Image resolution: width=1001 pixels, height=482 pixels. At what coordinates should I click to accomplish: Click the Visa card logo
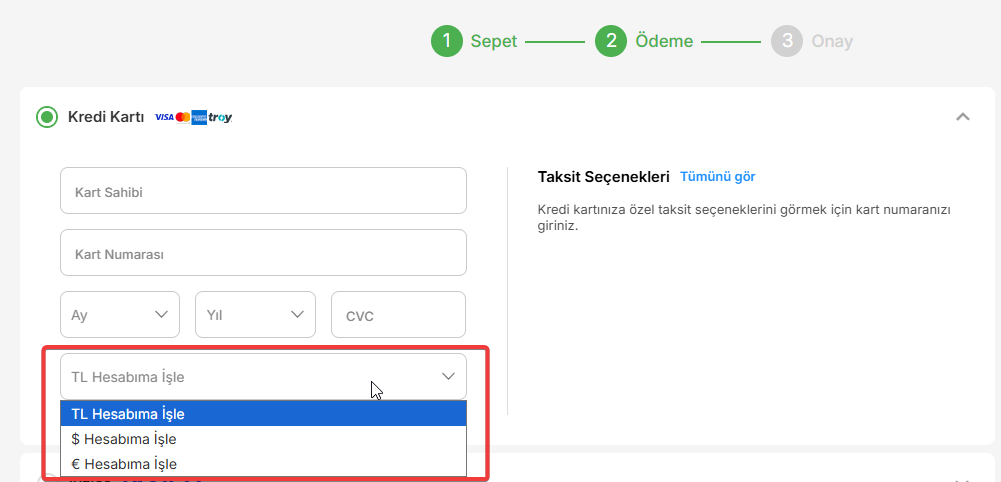tap(164, 117)
